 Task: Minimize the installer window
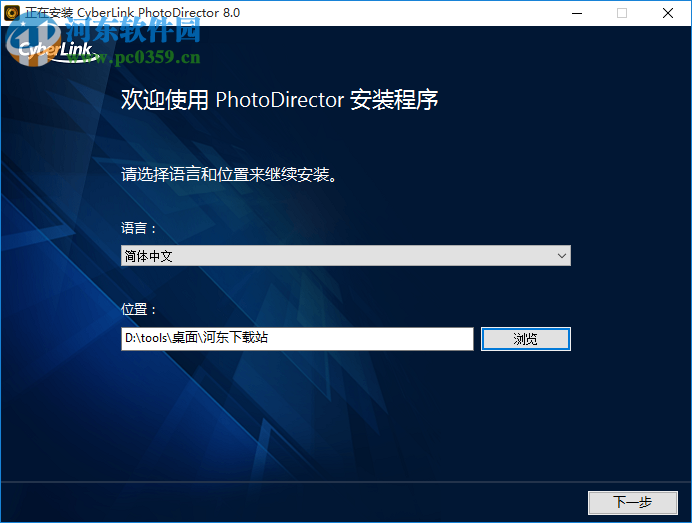pos(577,13)
